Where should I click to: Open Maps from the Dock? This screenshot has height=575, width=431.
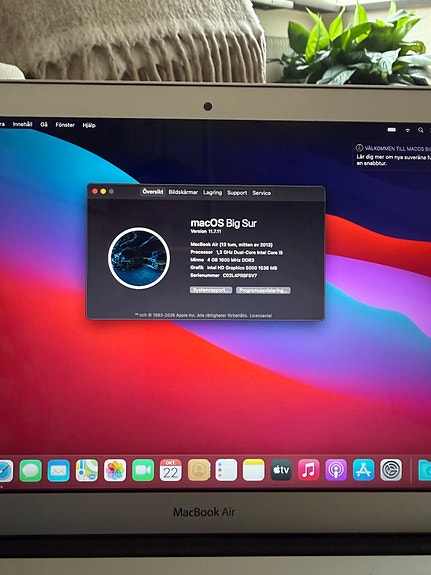click(87, 470)
